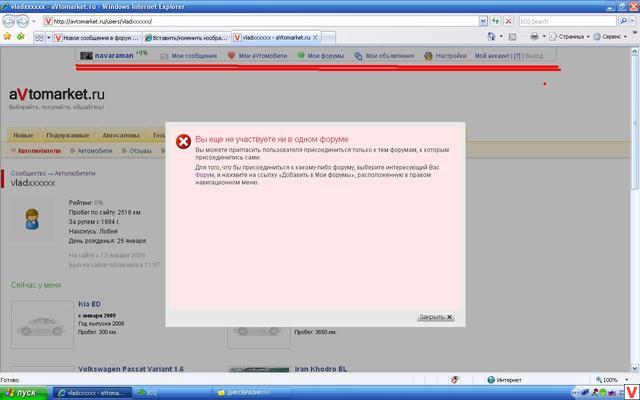The height and width of the screenshot is (400, 640).
Task: Click Add to Favorites star-plus icon
Action: pos(21,37)
